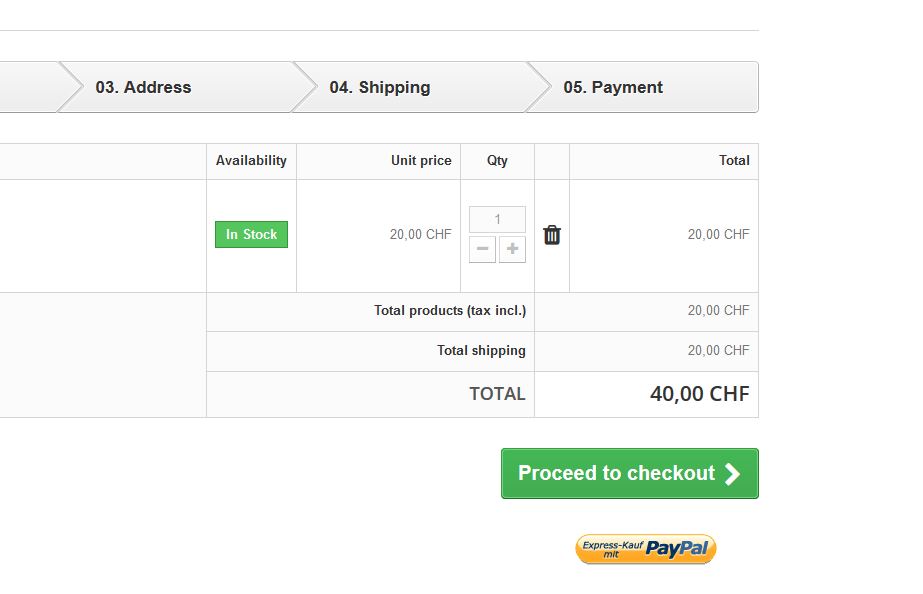Click the Total column header
The width and height of the screenshot is (923, 594).
734,160
